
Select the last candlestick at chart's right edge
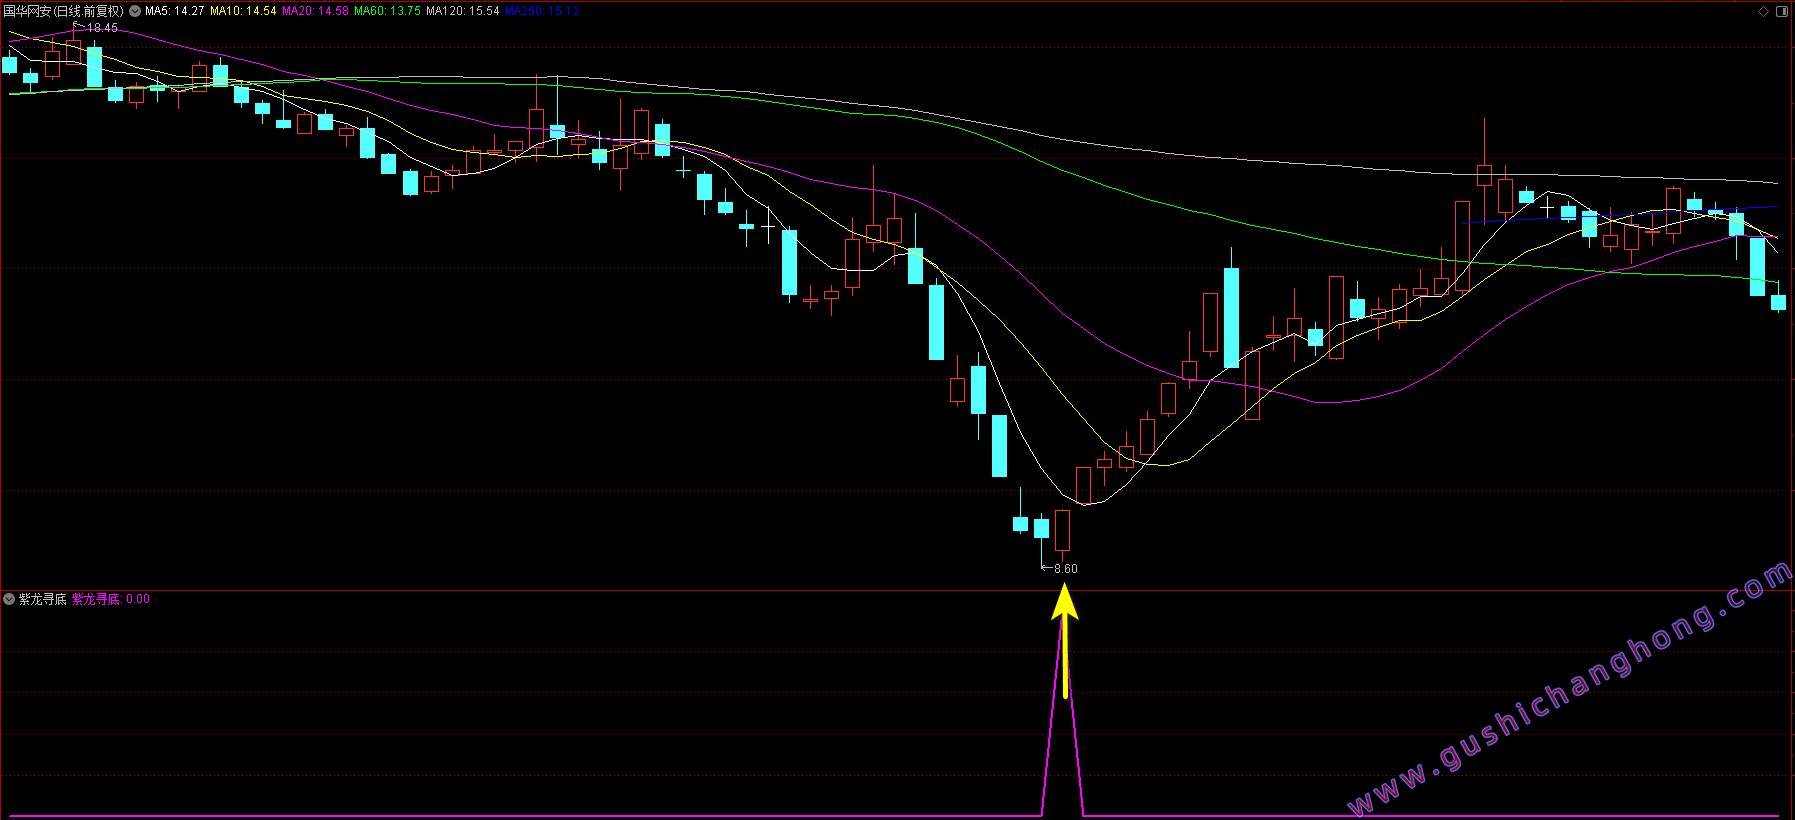1778,301
